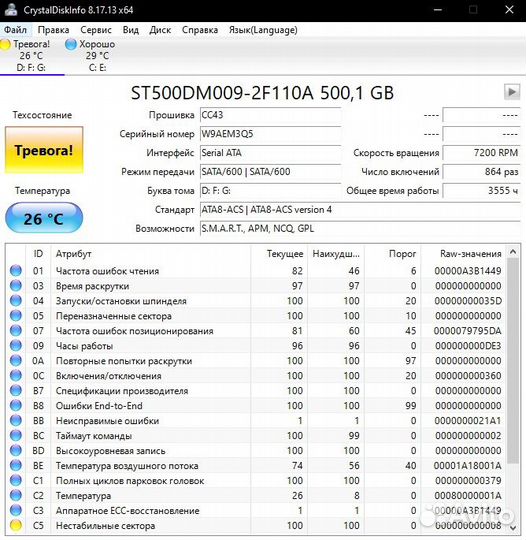The image size is (526, 540).
Task: Click the Атрибут column header
Action: [x=151, y=254]
